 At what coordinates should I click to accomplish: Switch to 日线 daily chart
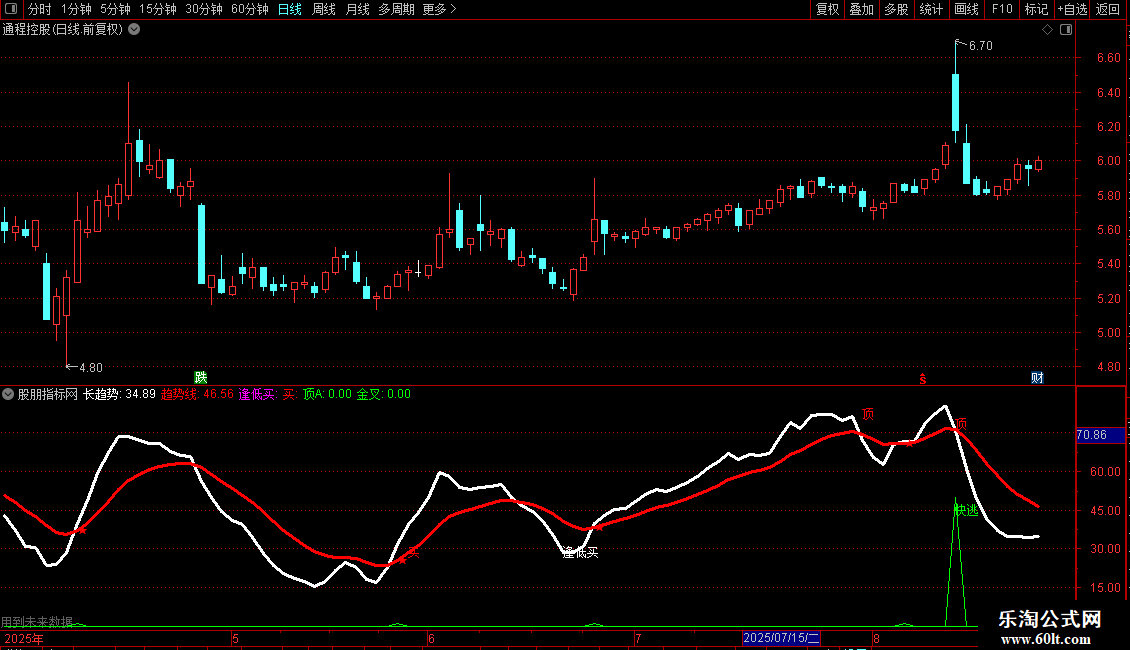[x=290, y=9]
